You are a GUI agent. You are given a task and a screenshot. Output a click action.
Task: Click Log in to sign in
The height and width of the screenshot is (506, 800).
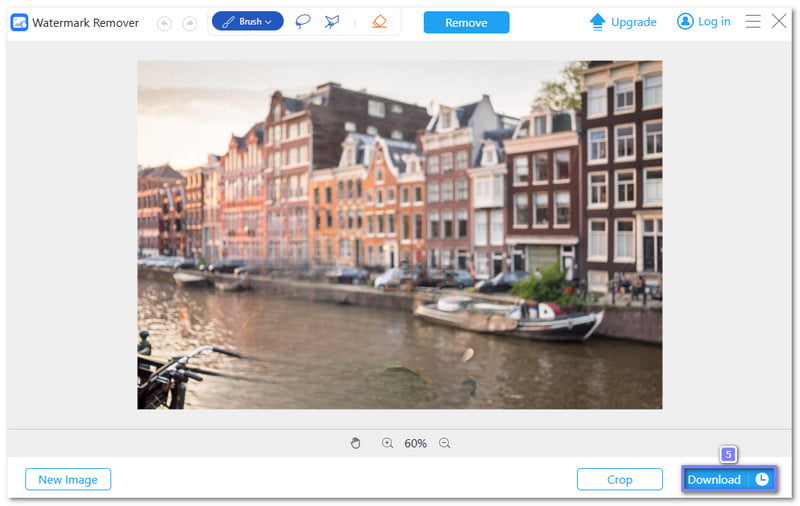703,21
